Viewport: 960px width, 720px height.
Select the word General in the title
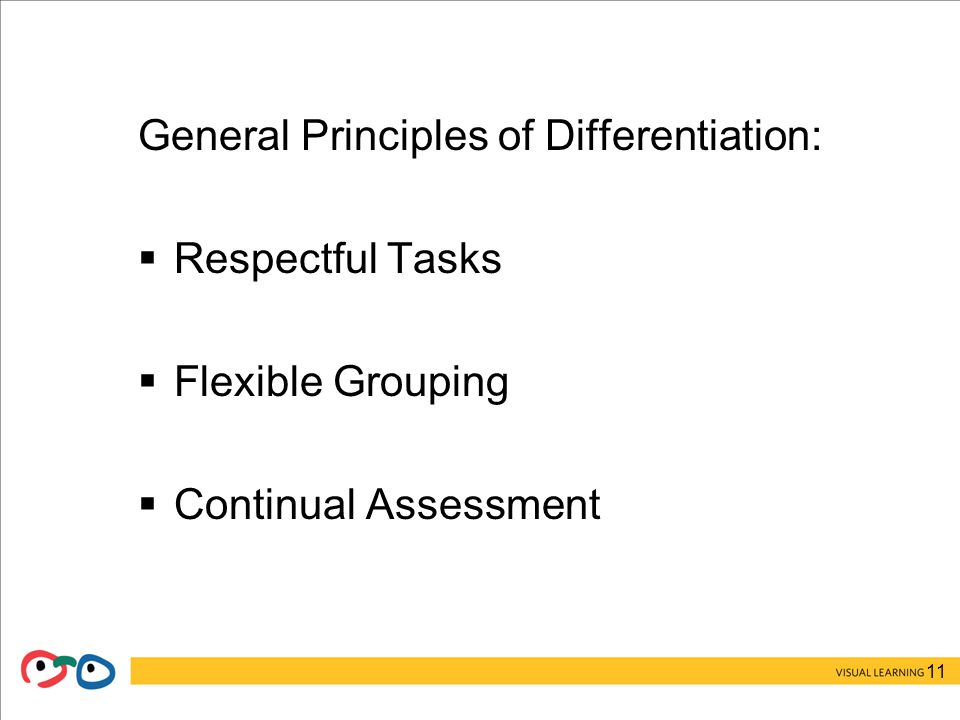click(x=214, y=135)
